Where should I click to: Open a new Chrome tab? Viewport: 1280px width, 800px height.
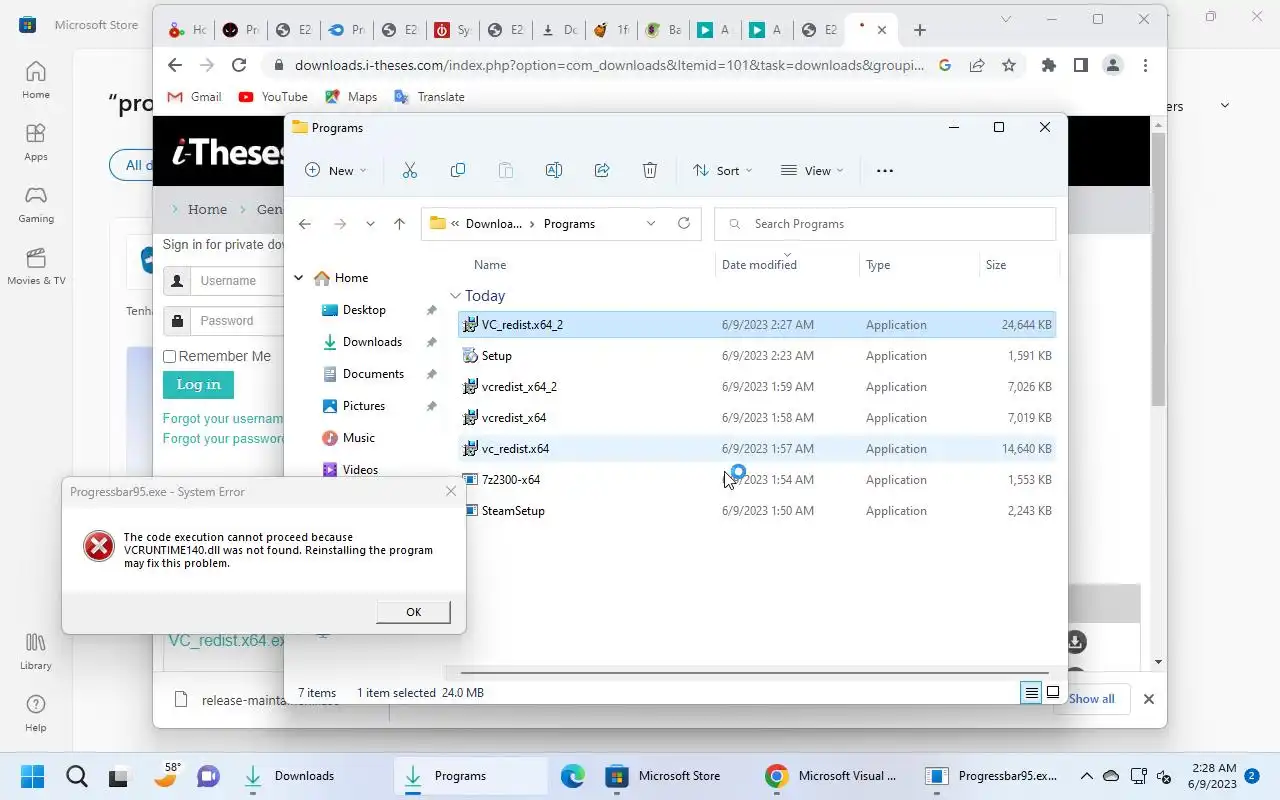pos(920,30)
